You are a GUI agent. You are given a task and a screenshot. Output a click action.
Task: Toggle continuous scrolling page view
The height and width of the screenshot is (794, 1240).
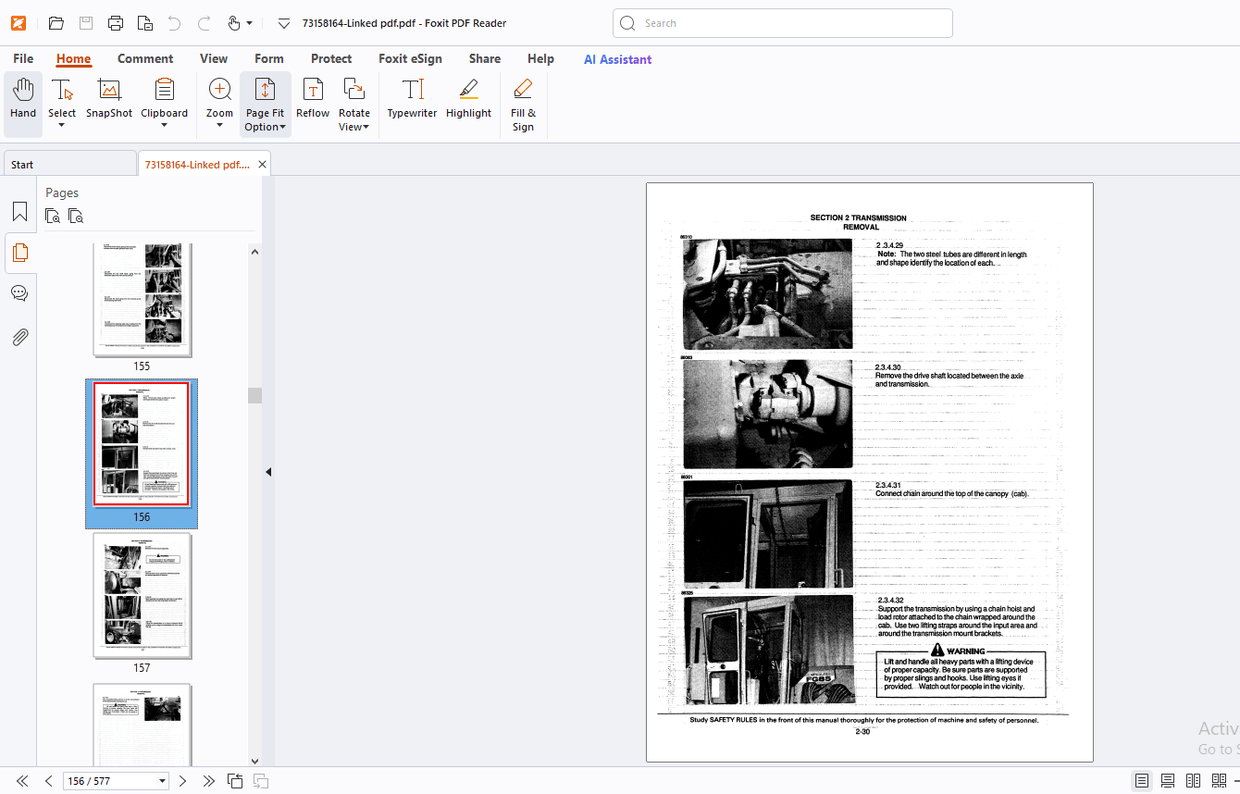point(1167,781)
